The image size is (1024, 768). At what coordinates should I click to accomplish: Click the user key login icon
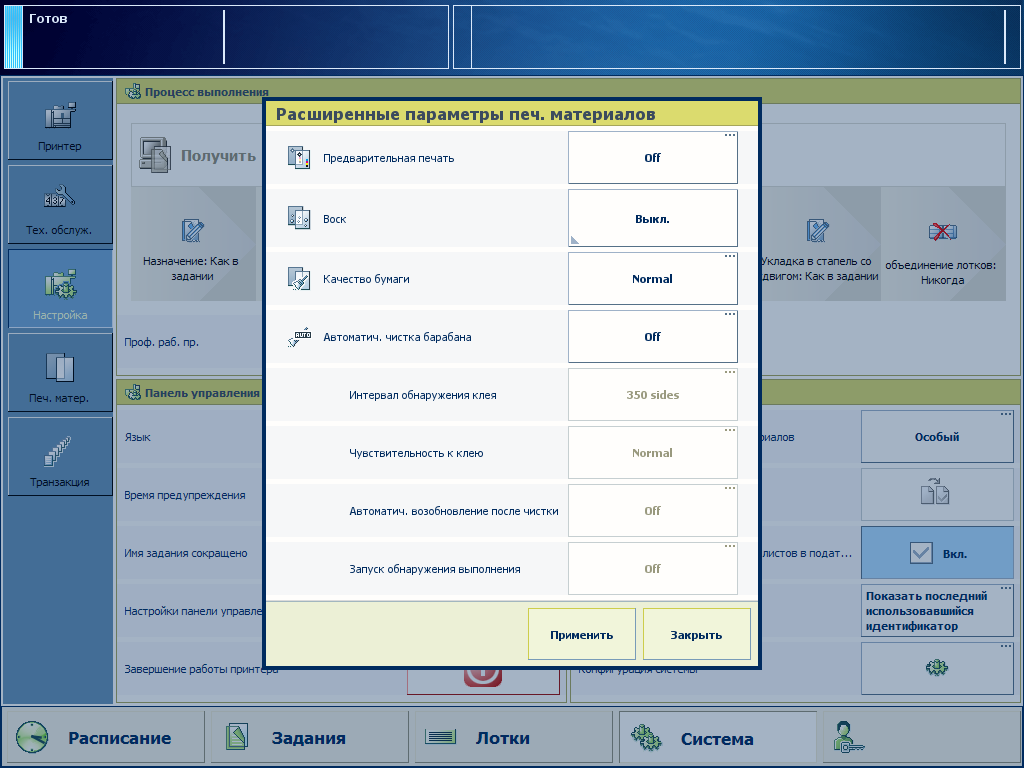(x=849, y=738)
